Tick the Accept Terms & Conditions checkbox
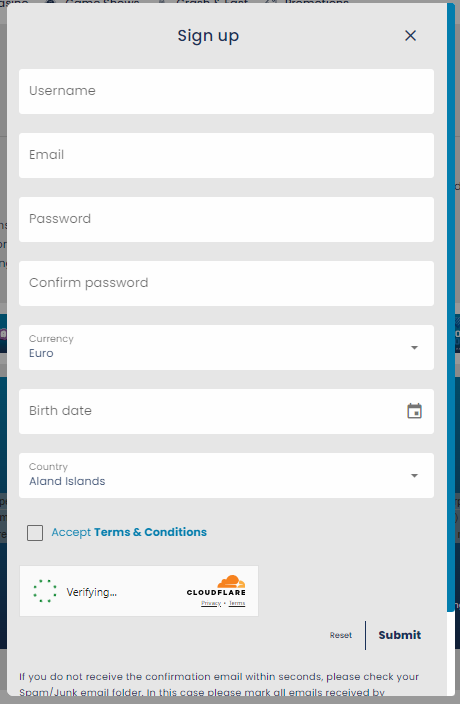The image size is (460, 704). 35,533
